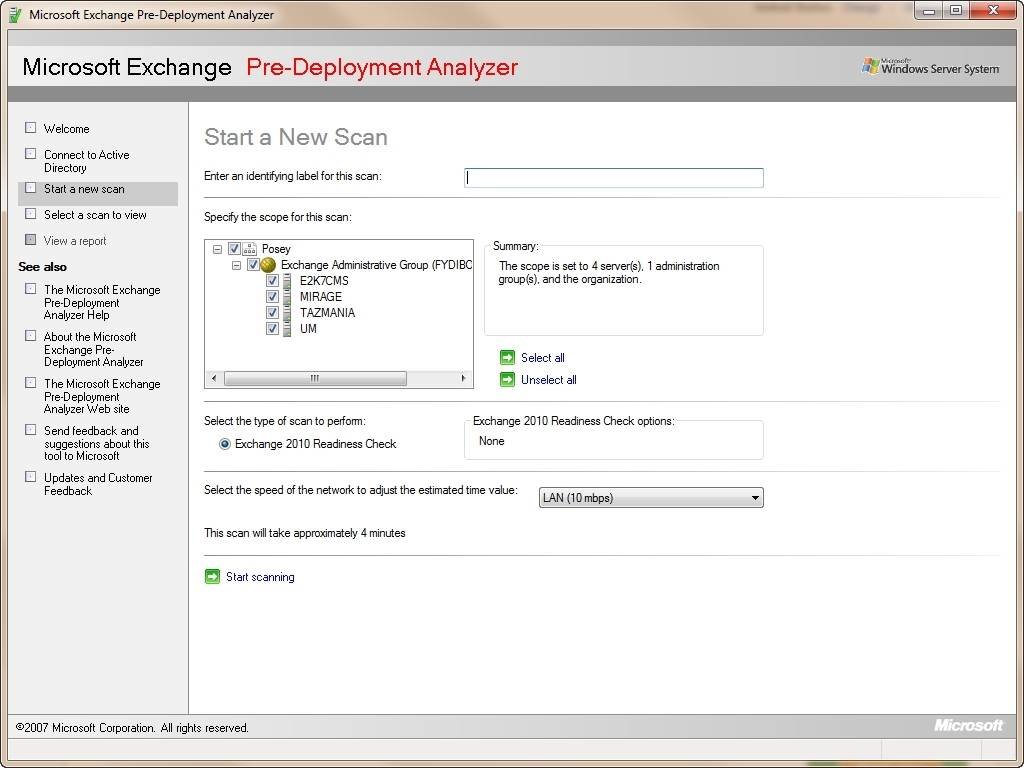Uncheck the E2K7CMS server checkbox
Viewport: 1024px width, 768px height.
point(273,281)
